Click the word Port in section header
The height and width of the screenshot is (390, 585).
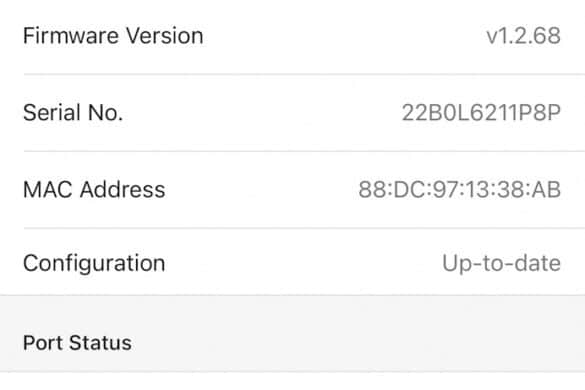(43, 343)
